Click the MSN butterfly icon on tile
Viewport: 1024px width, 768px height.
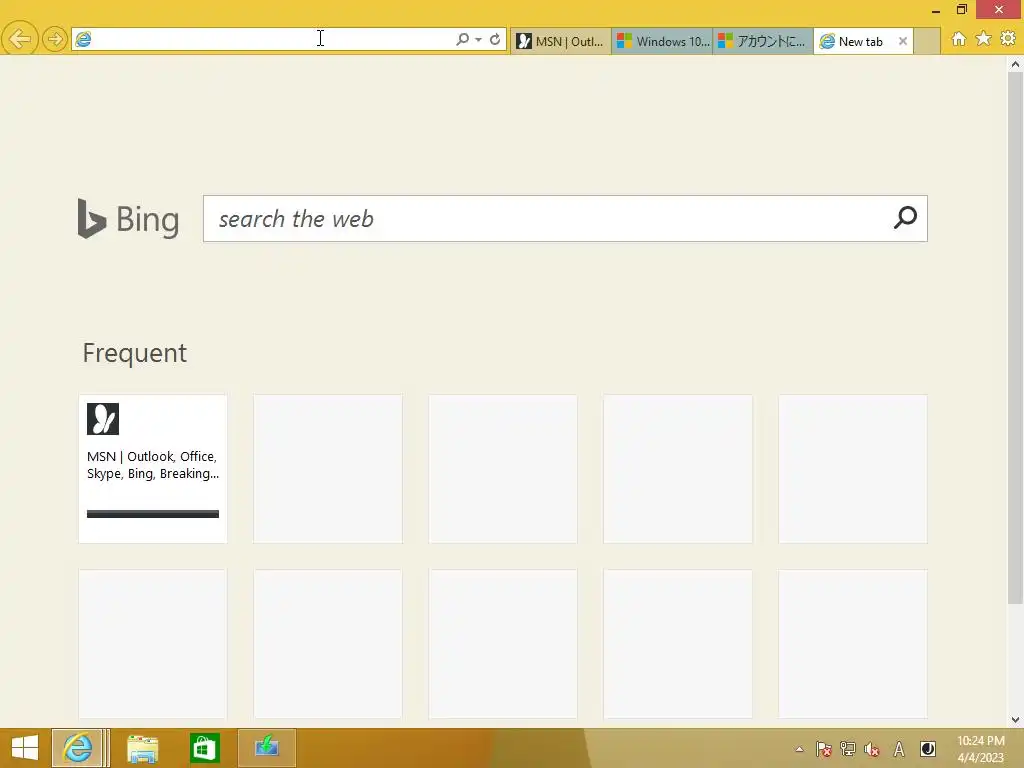103,419
